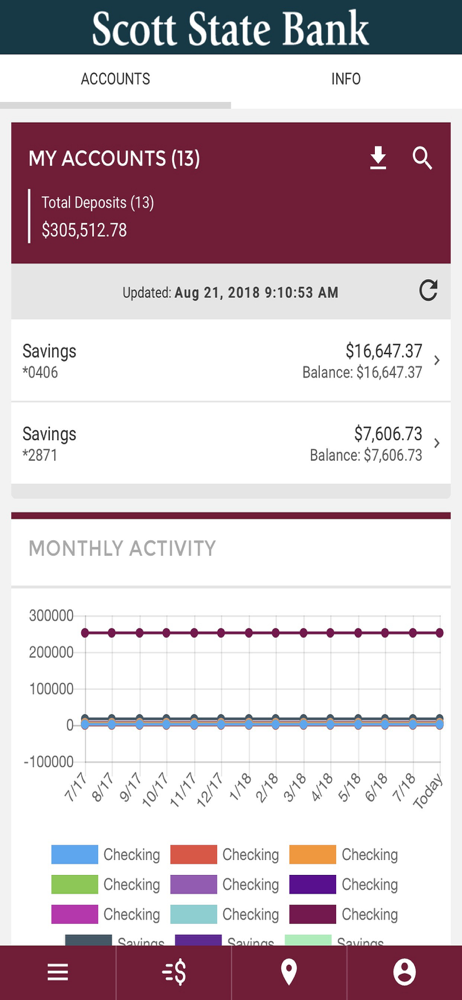
Task: Open the profile person icon
Action: pos(405,973)
